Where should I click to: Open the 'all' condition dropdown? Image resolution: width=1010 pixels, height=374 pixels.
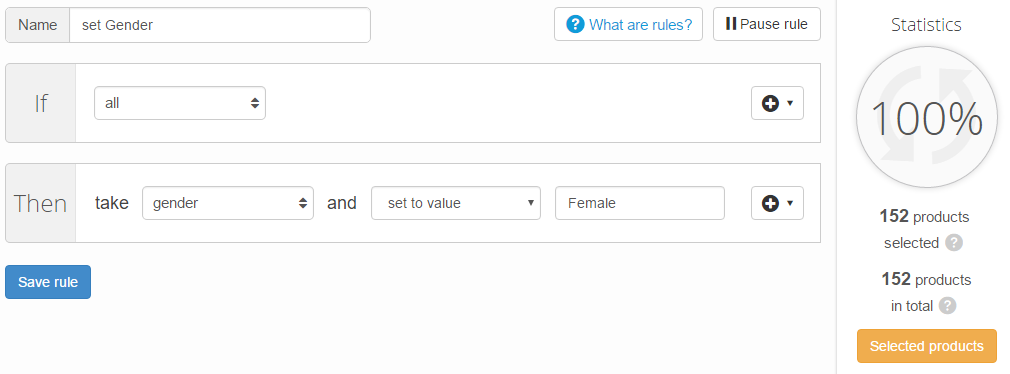coord(180,103)
